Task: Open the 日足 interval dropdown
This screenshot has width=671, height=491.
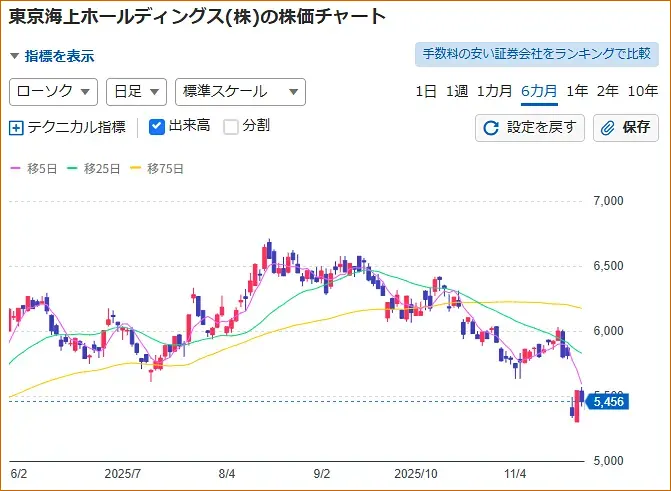Action: [136, 91]
